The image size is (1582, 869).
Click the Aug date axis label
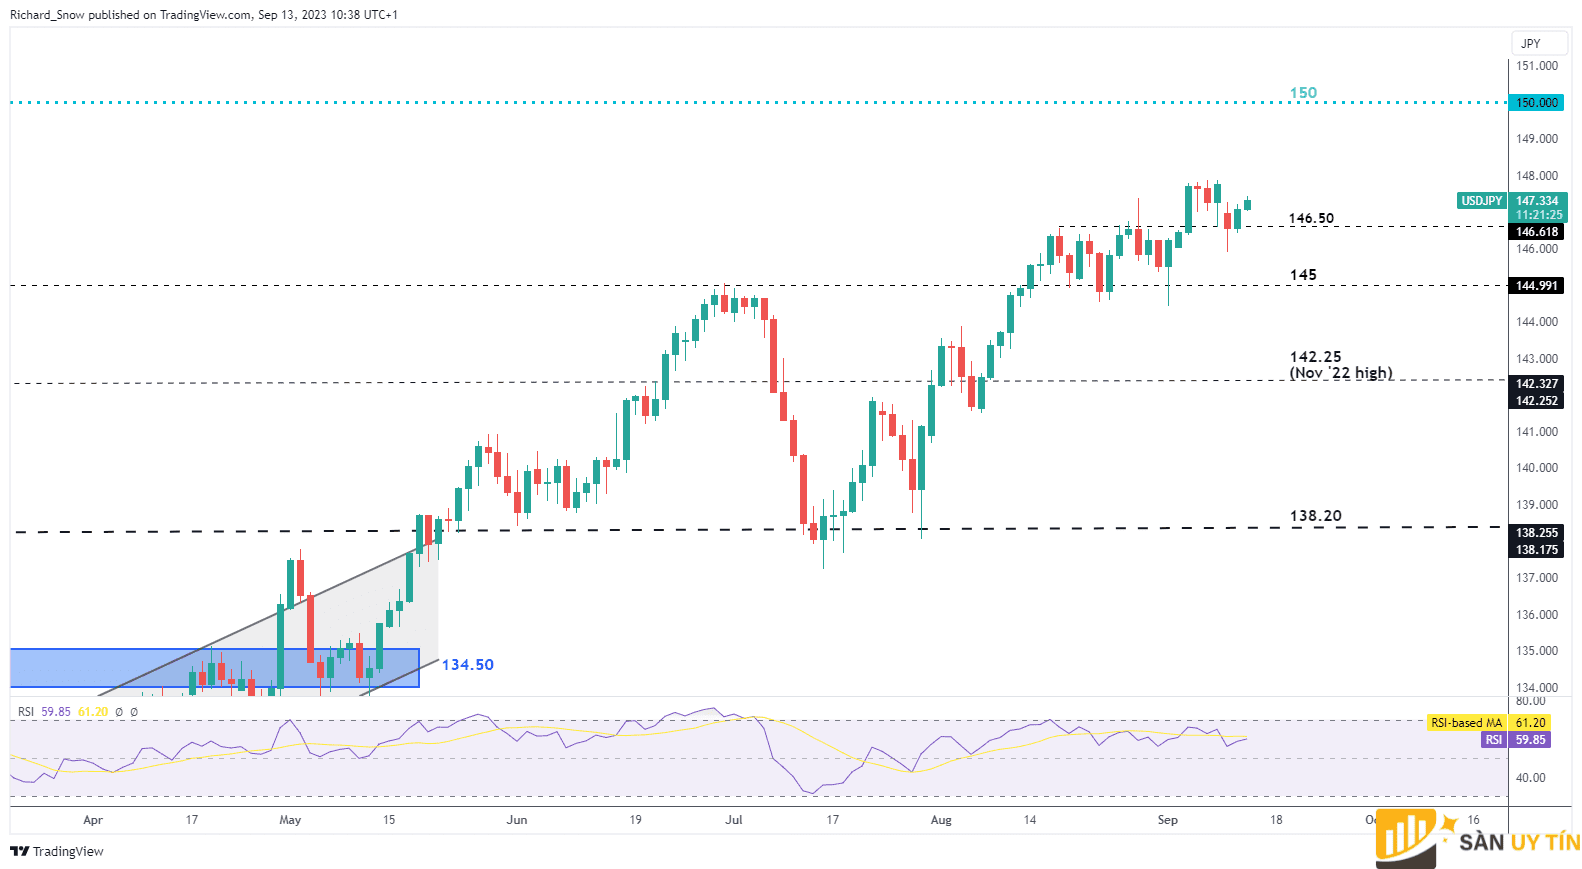941,820
